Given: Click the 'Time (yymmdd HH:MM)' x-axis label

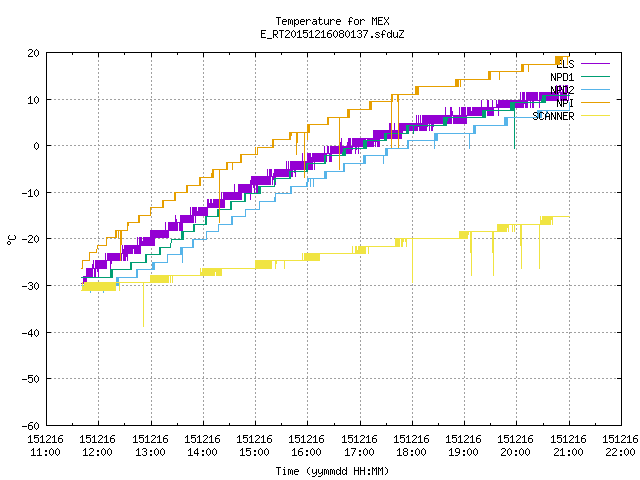Looking at the screenshot, I should tap(332, 471).
